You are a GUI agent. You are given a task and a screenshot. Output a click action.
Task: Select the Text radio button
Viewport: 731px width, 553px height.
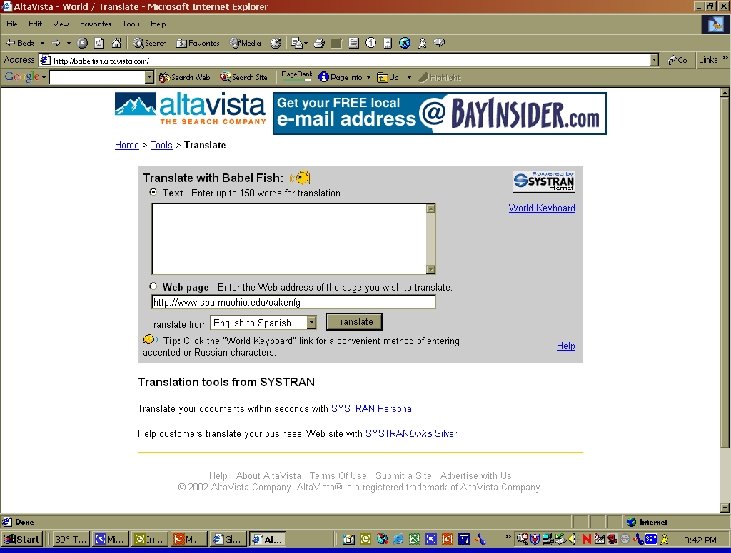153,192
